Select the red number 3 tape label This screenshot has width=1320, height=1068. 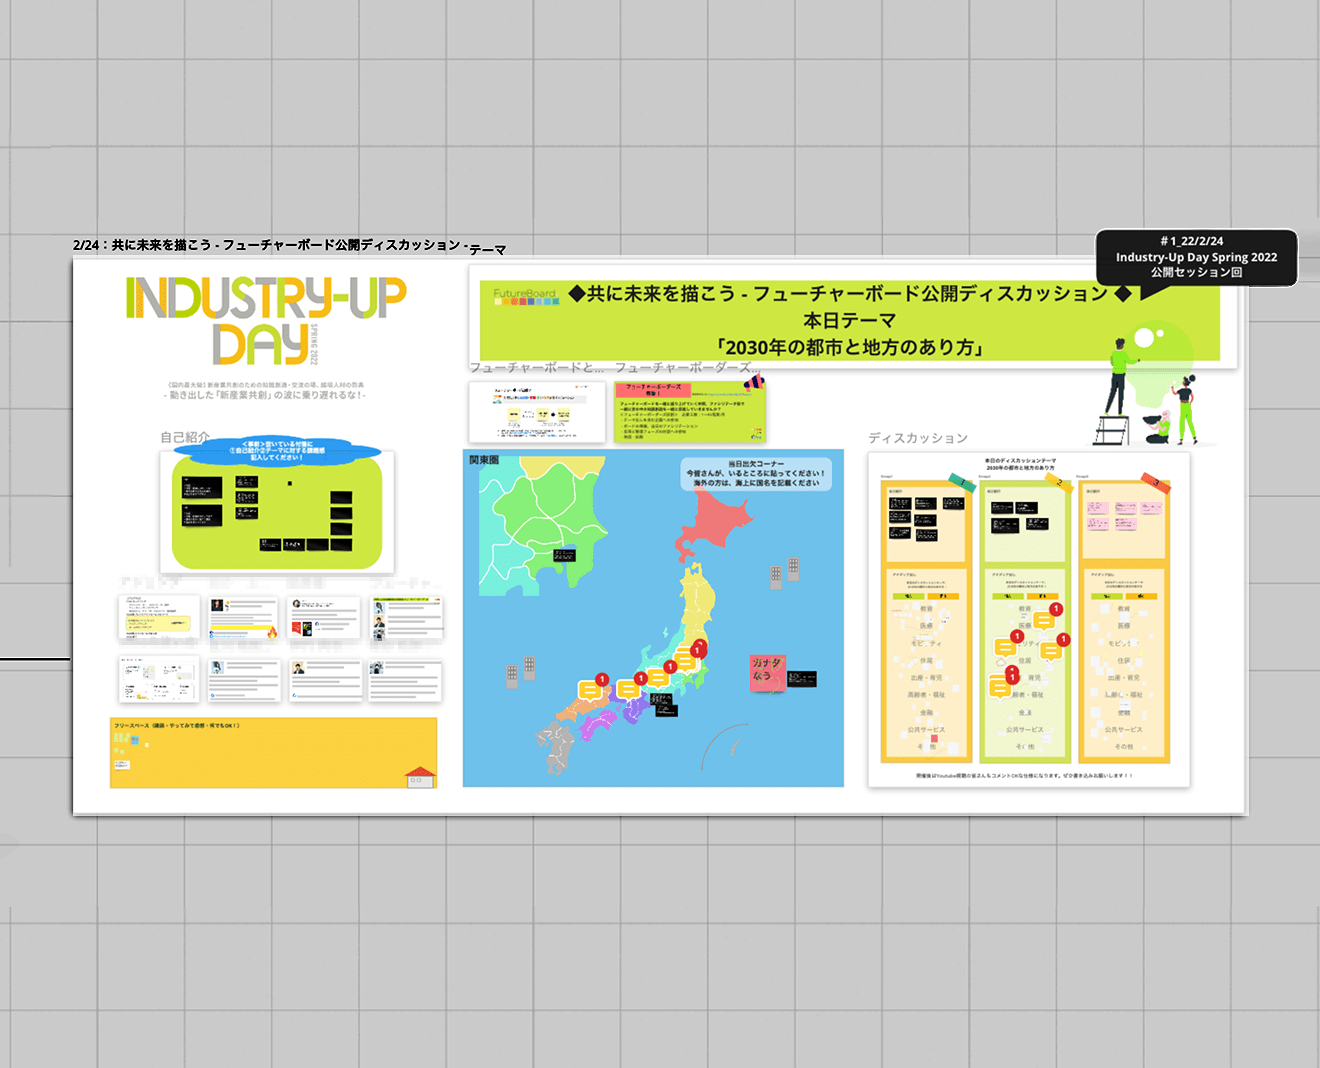tap(1156, 484)
